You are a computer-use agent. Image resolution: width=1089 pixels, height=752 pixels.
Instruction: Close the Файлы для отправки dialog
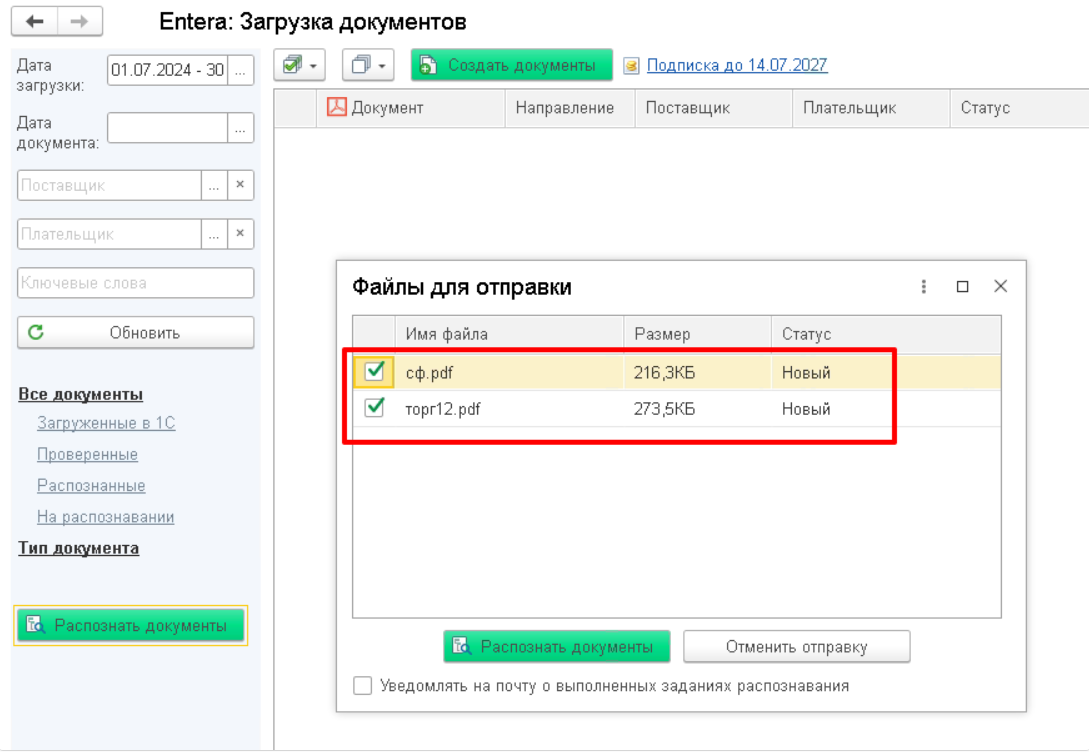(x=1000, y=286)
